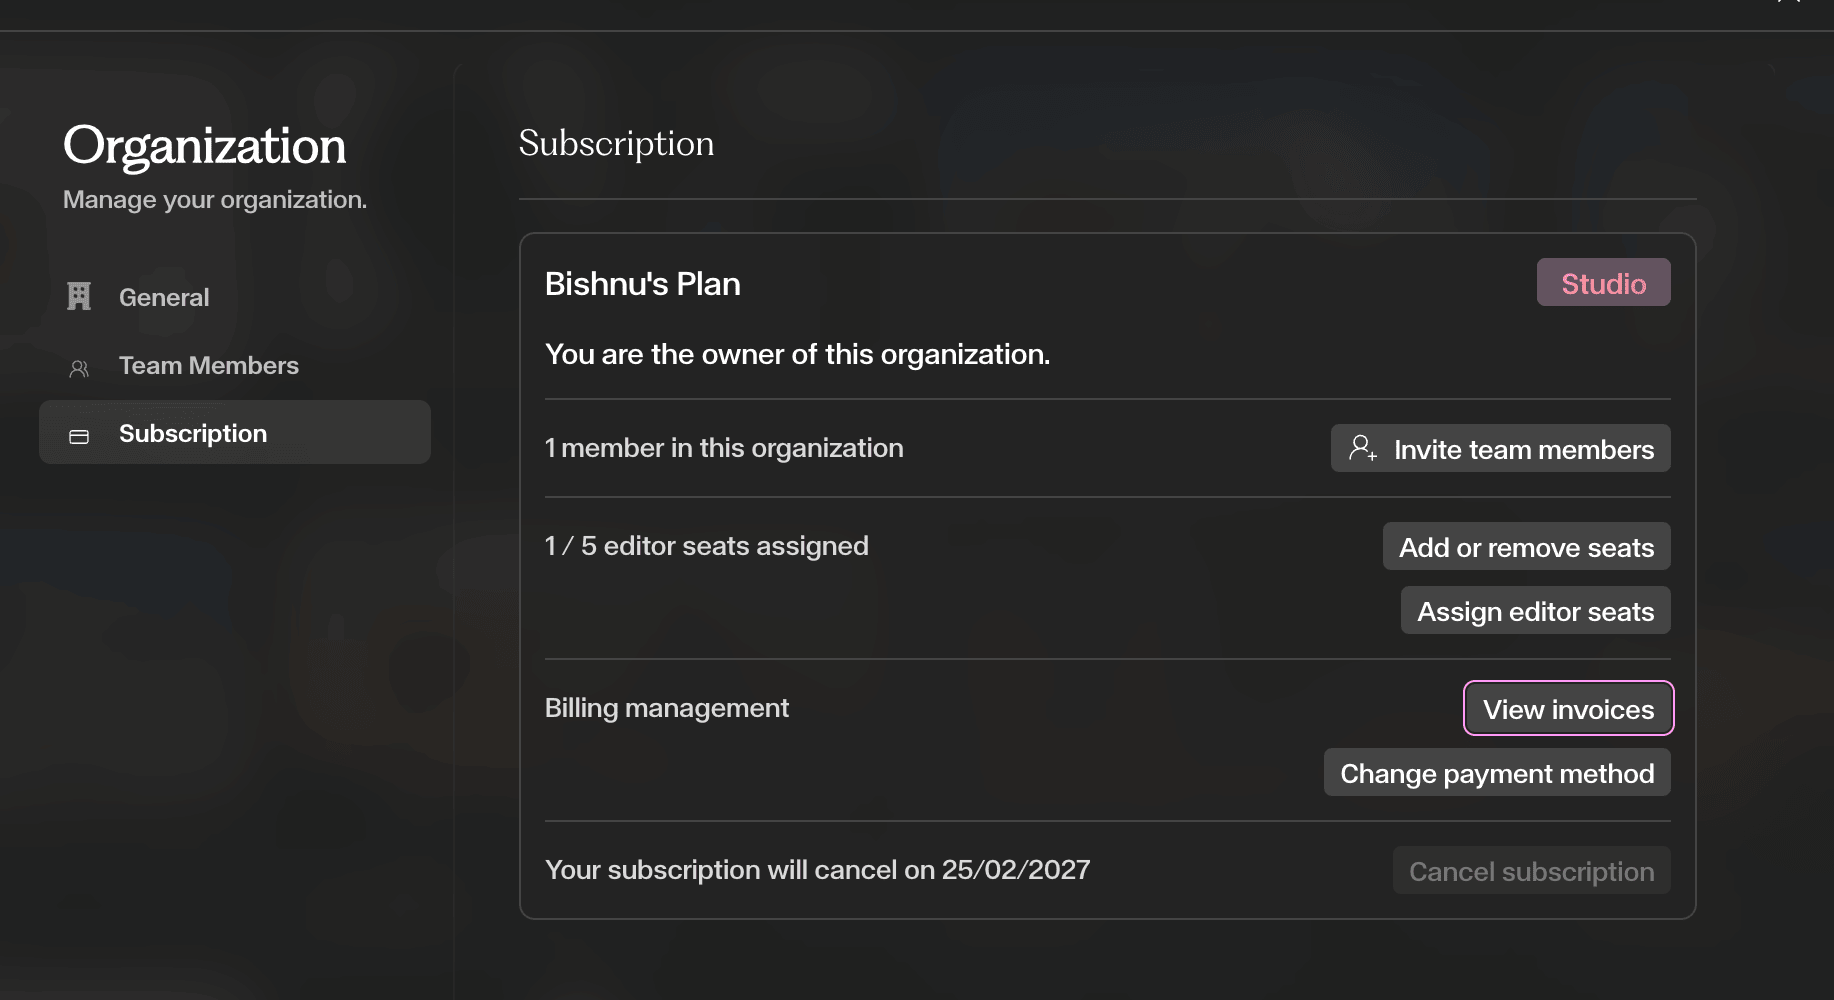Click the add-person icon on Invite button

(x=1362, y=447)
